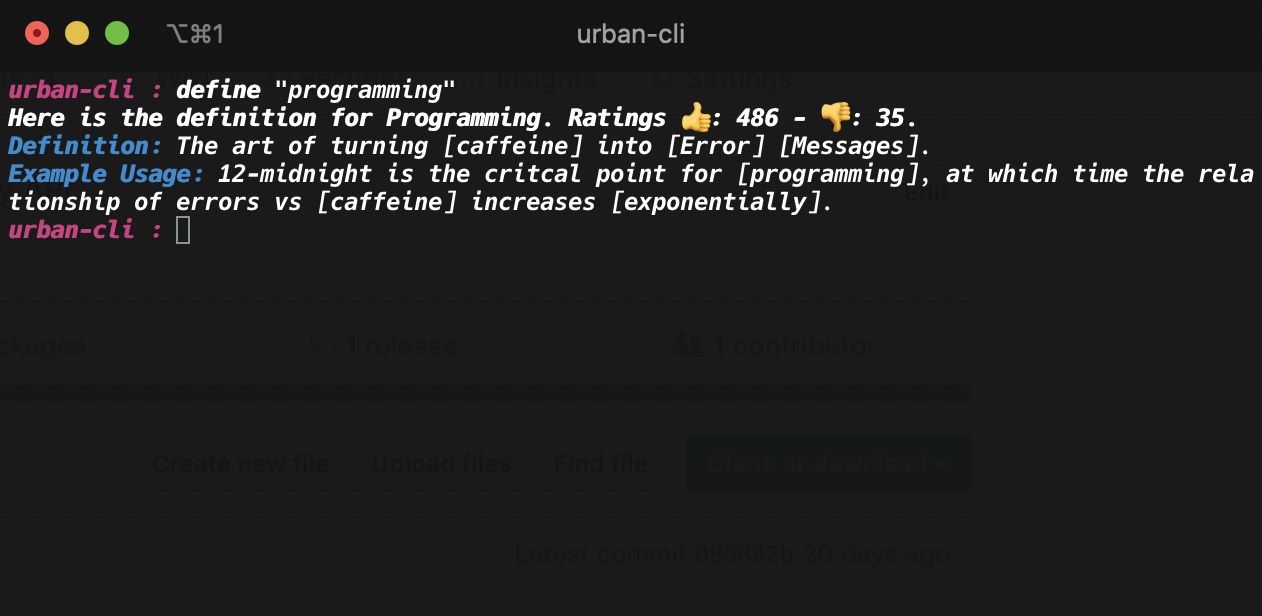Click the Upload files button
Viewport: 1262px width, 616px height.
pyautogui.click(x=441, y=463)
